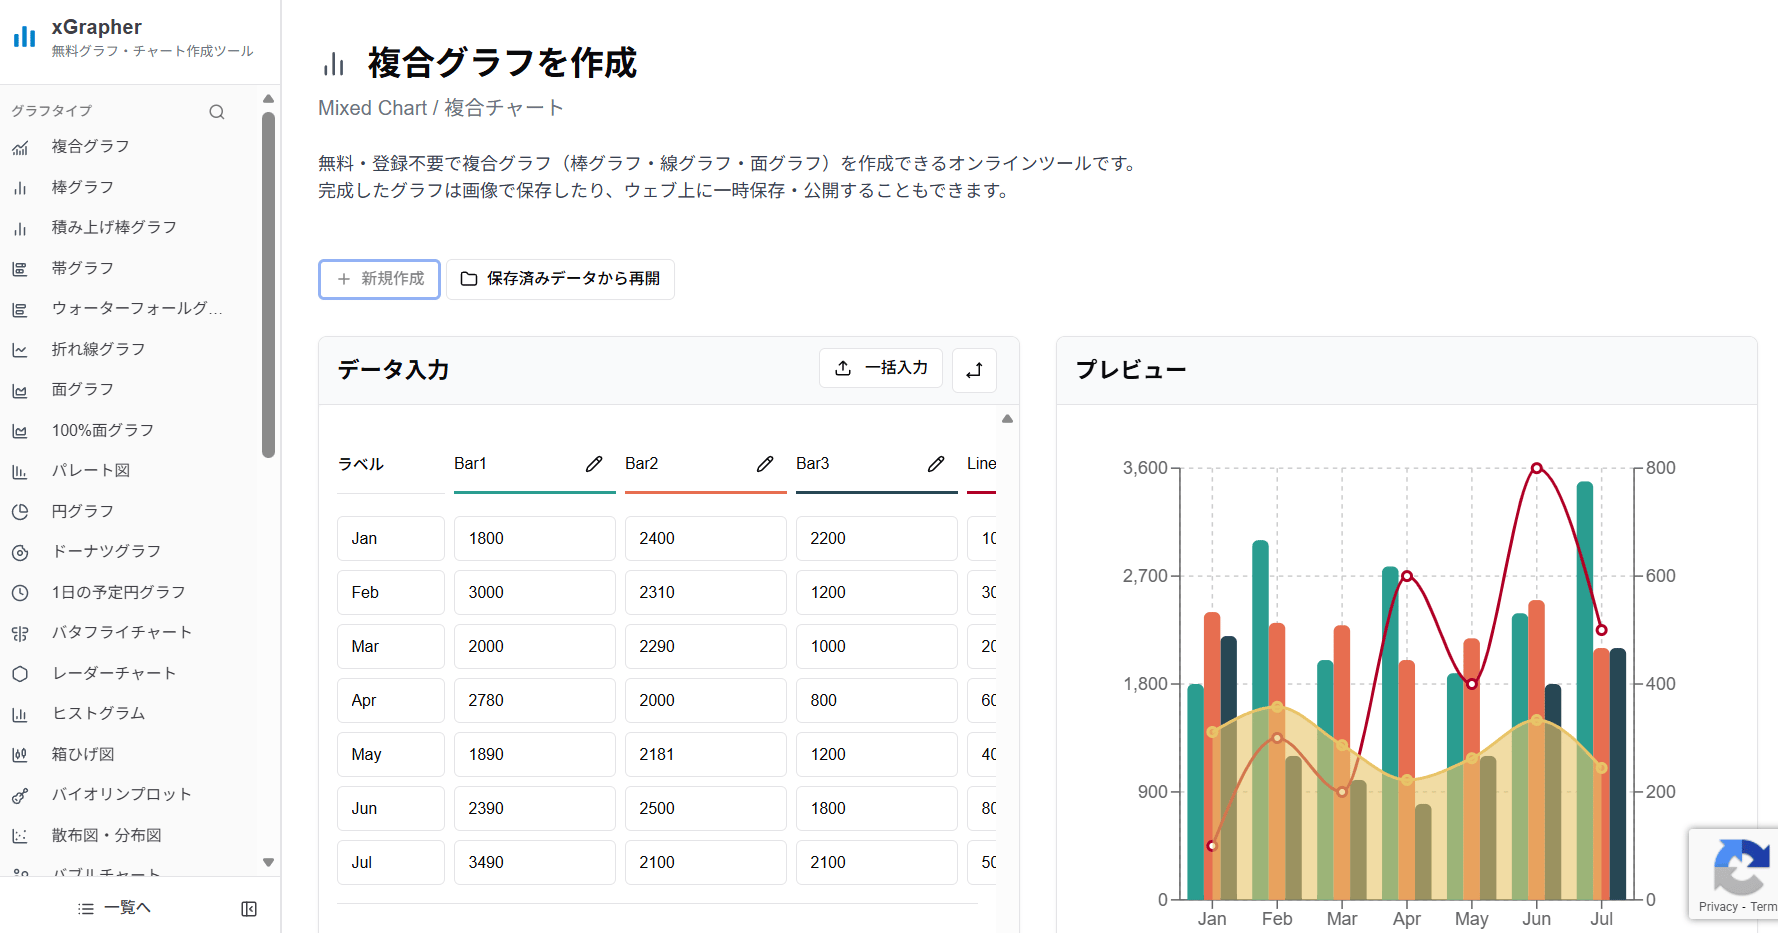1778x933 pixels.
Task: Collapse the sidebar with the collapse icon
Action: 249,908
